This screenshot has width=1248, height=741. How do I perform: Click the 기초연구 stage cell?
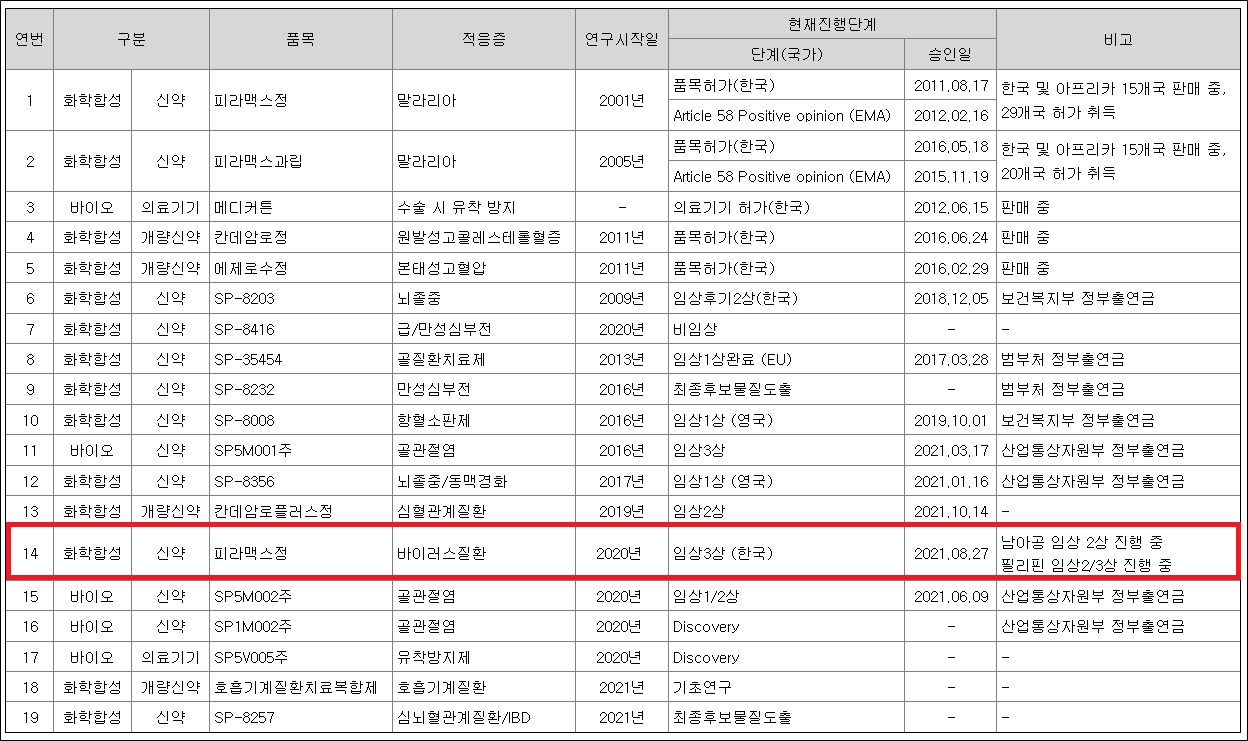786,687
